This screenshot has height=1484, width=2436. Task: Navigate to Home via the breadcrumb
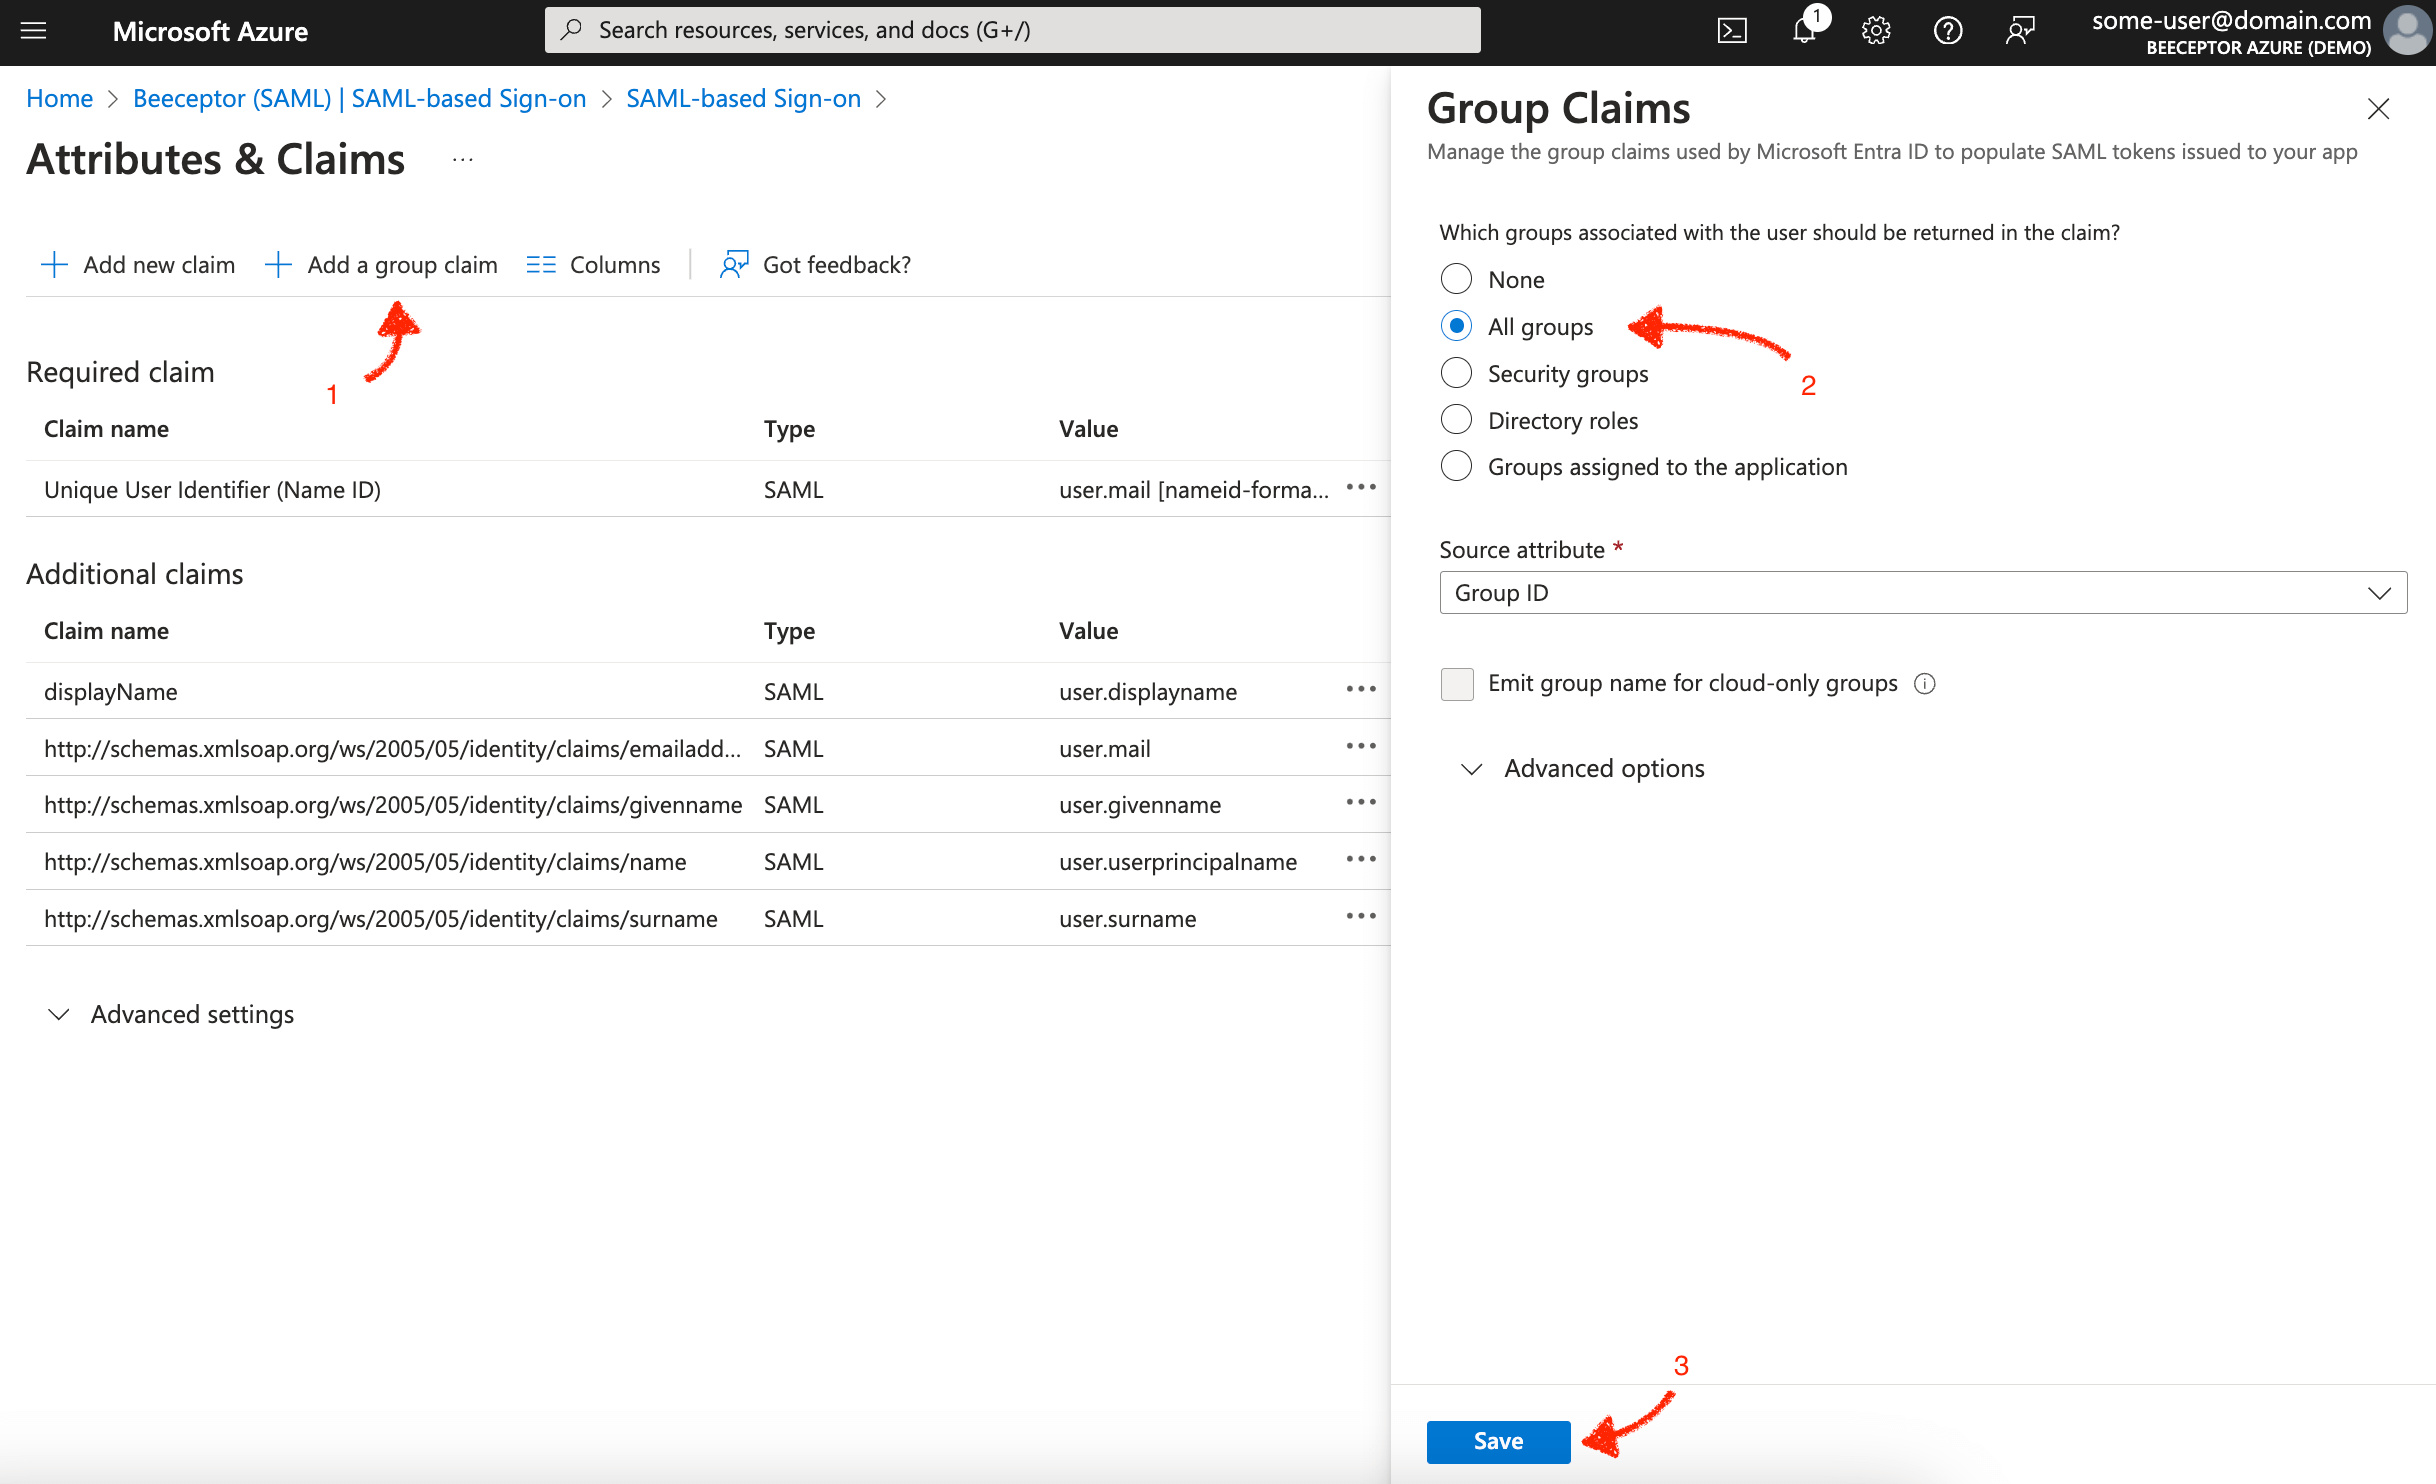coord(59,98)
